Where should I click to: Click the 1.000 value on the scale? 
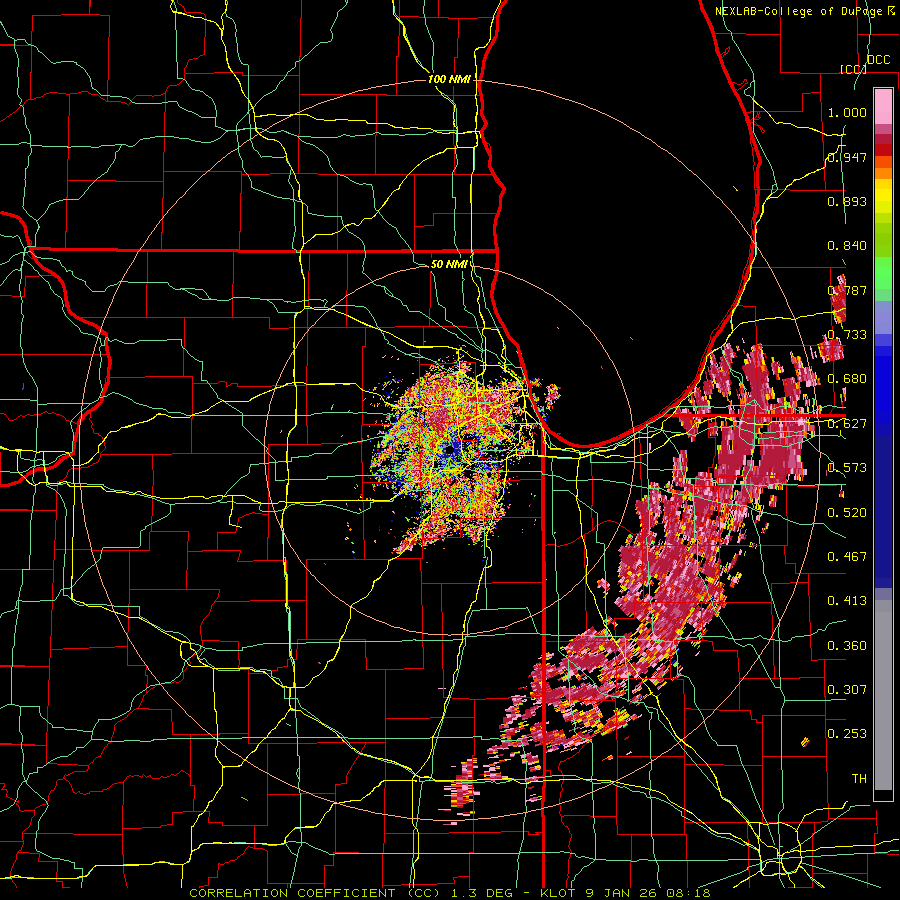[x=847, y=112]
